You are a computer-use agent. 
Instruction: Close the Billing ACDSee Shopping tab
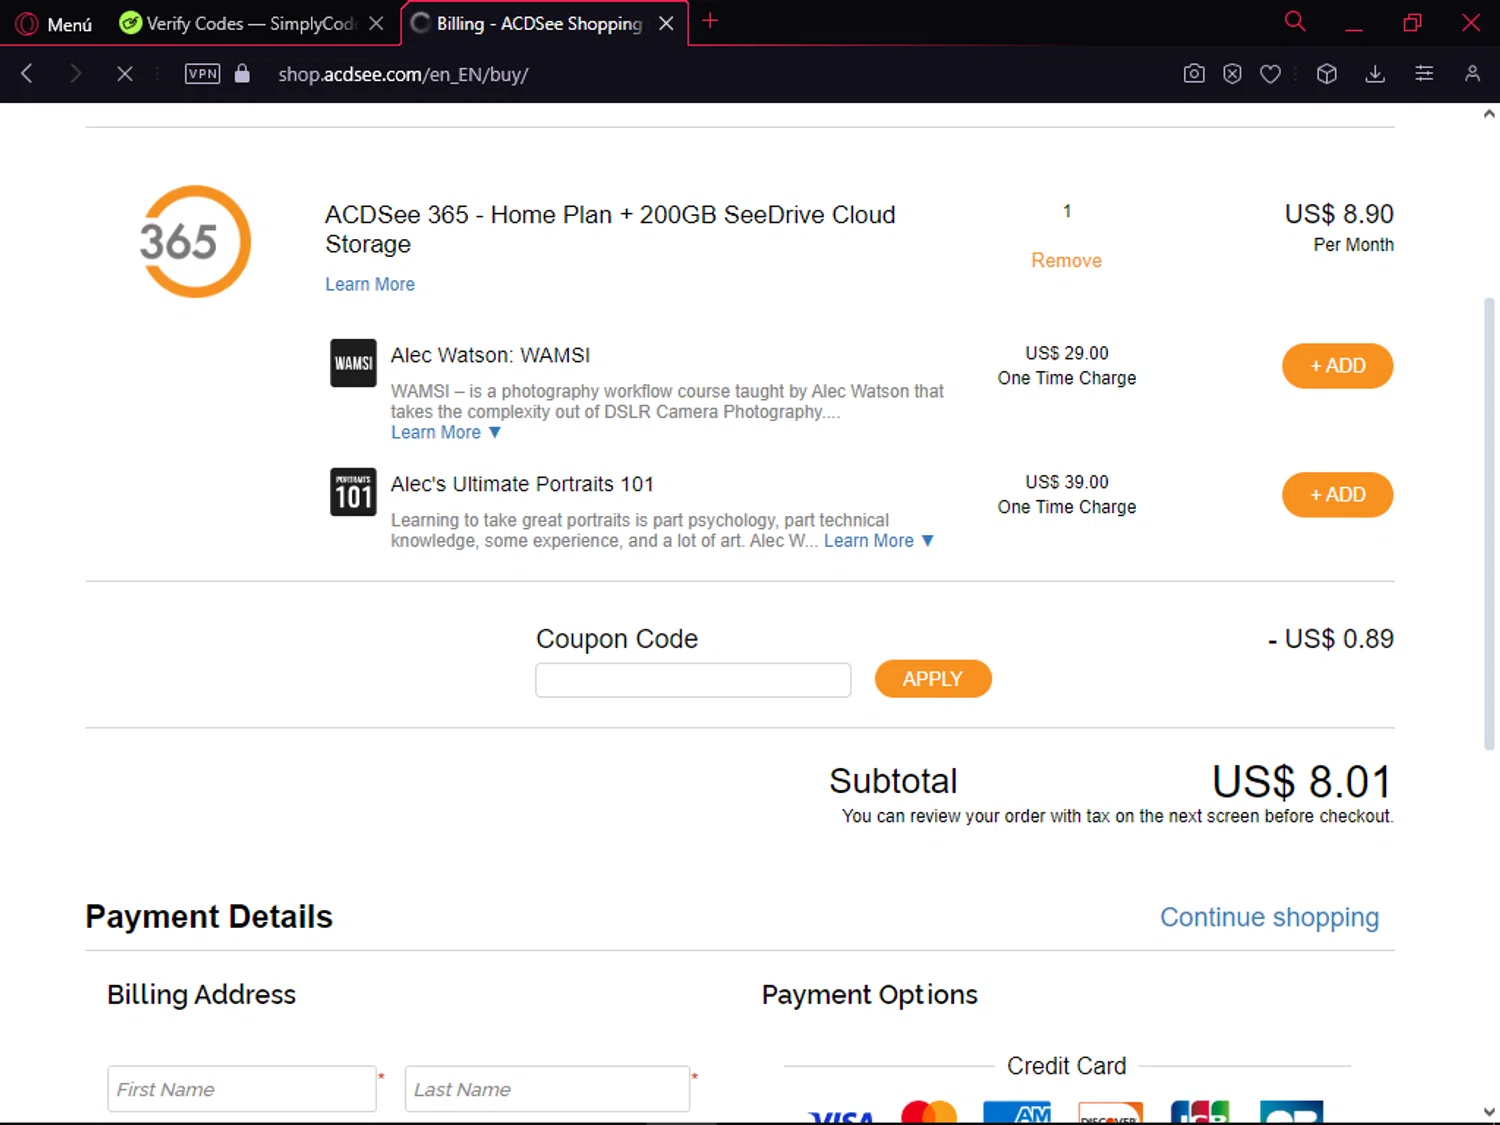coord(666,23)
